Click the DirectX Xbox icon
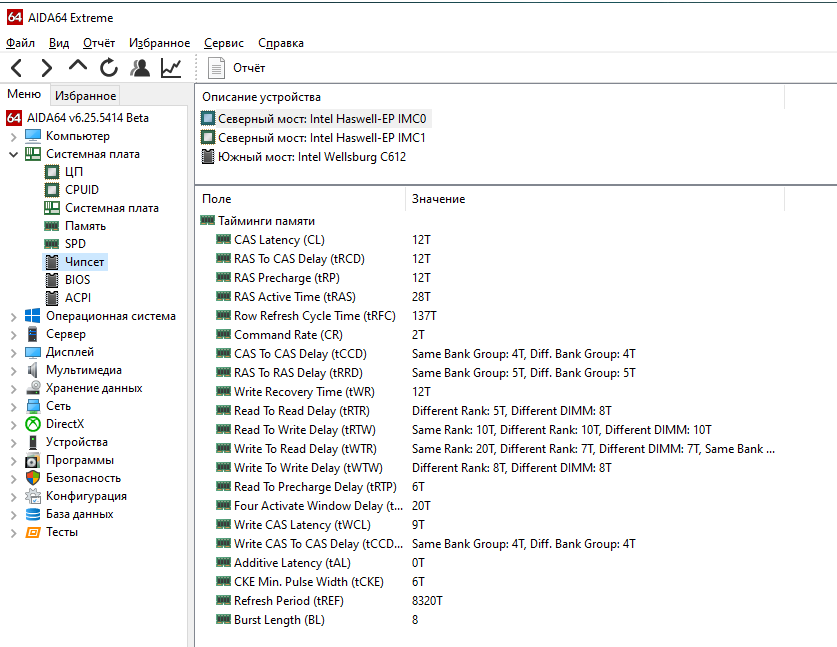 coord(33,424)
